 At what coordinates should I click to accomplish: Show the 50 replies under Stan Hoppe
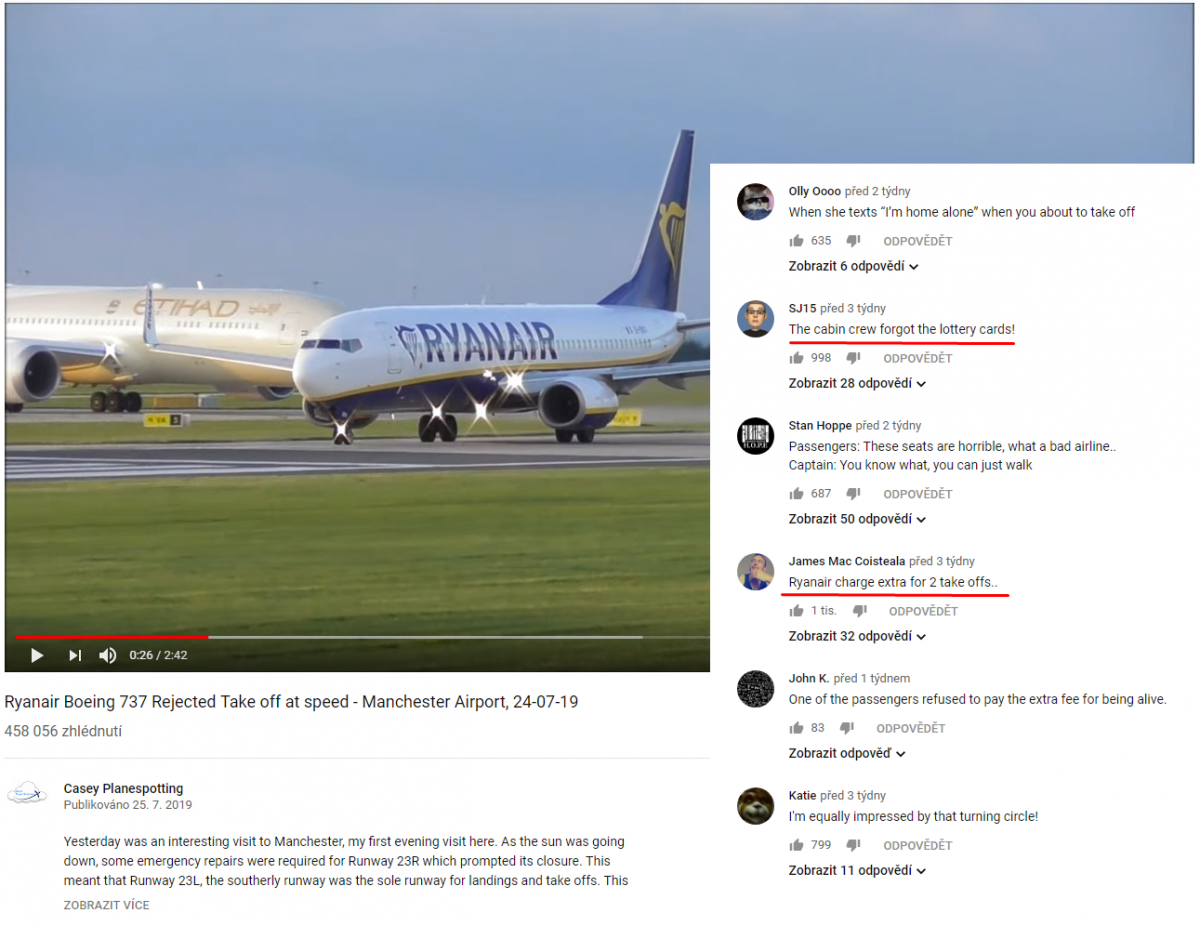858,519
